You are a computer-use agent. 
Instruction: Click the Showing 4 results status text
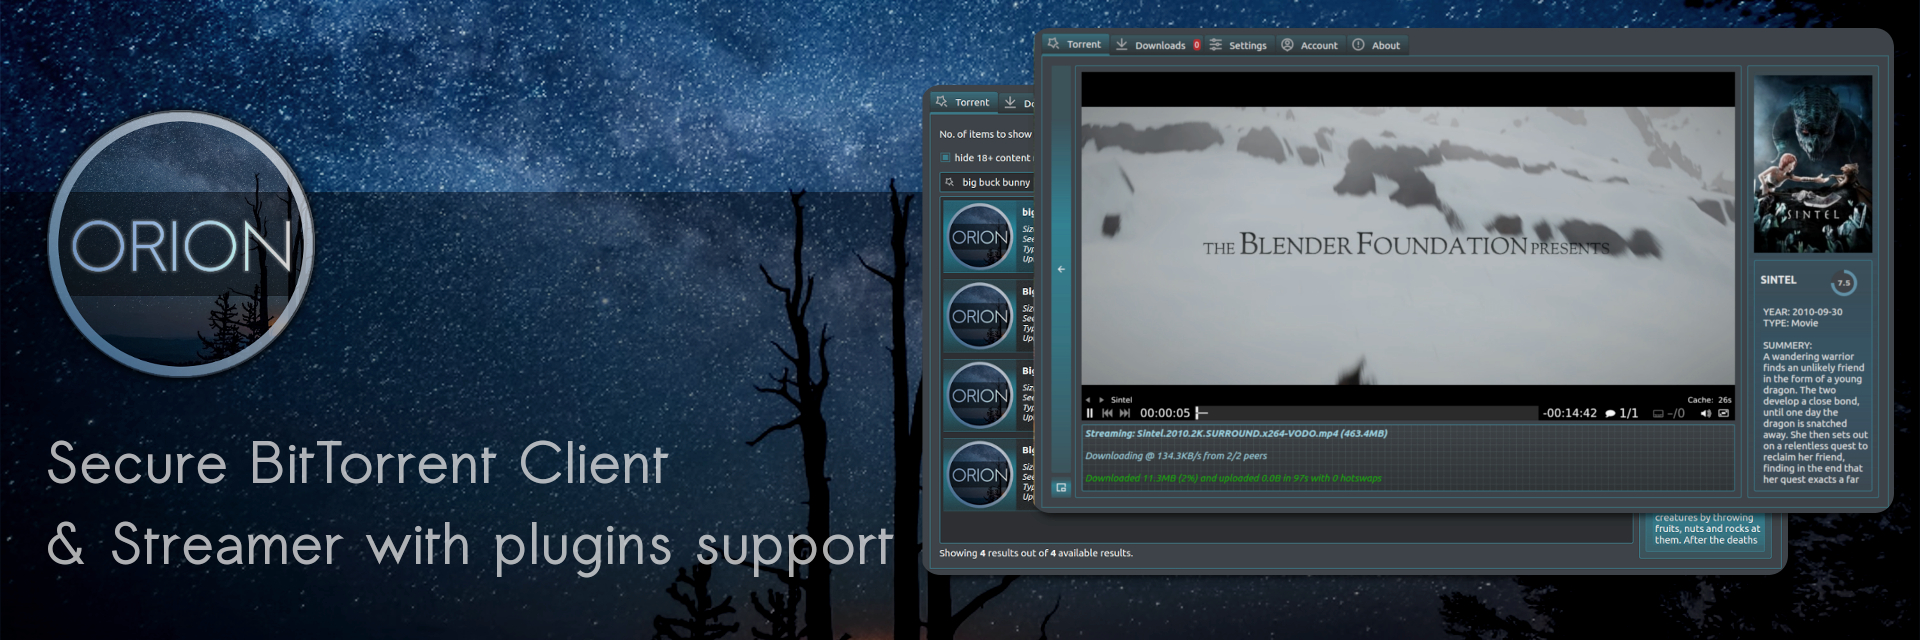click(1036, 553)
